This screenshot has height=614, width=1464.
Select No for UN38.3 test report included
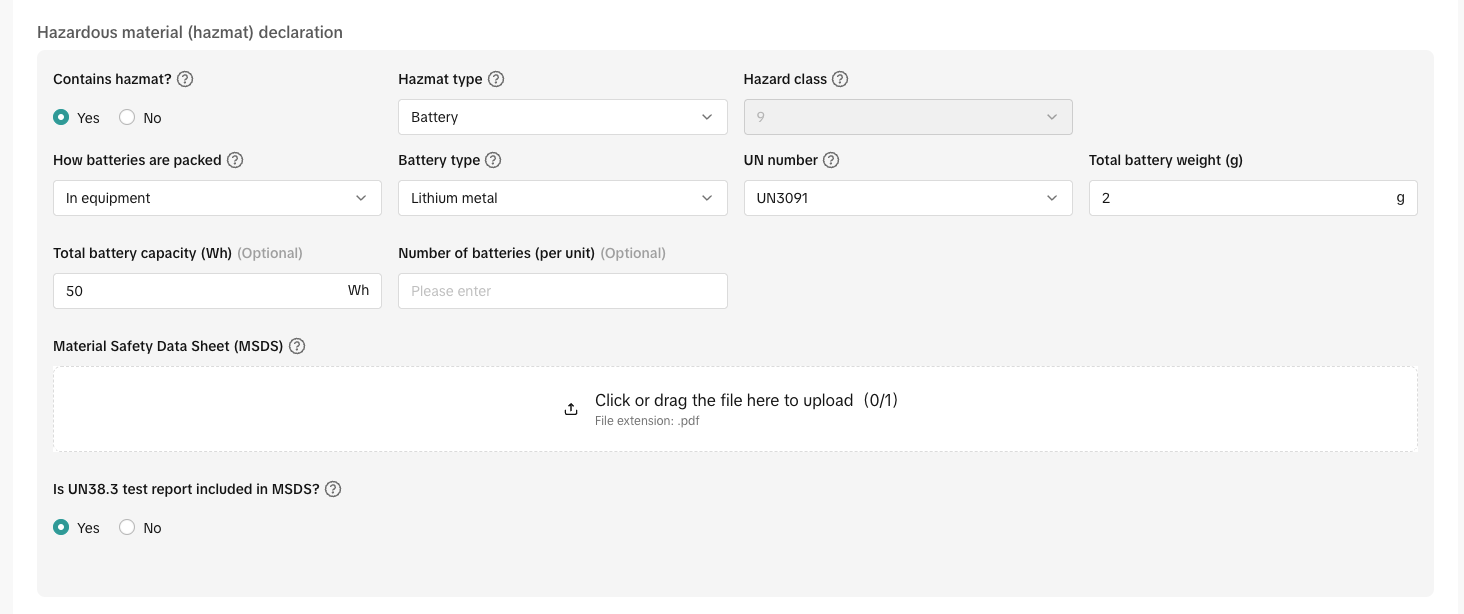127,527
